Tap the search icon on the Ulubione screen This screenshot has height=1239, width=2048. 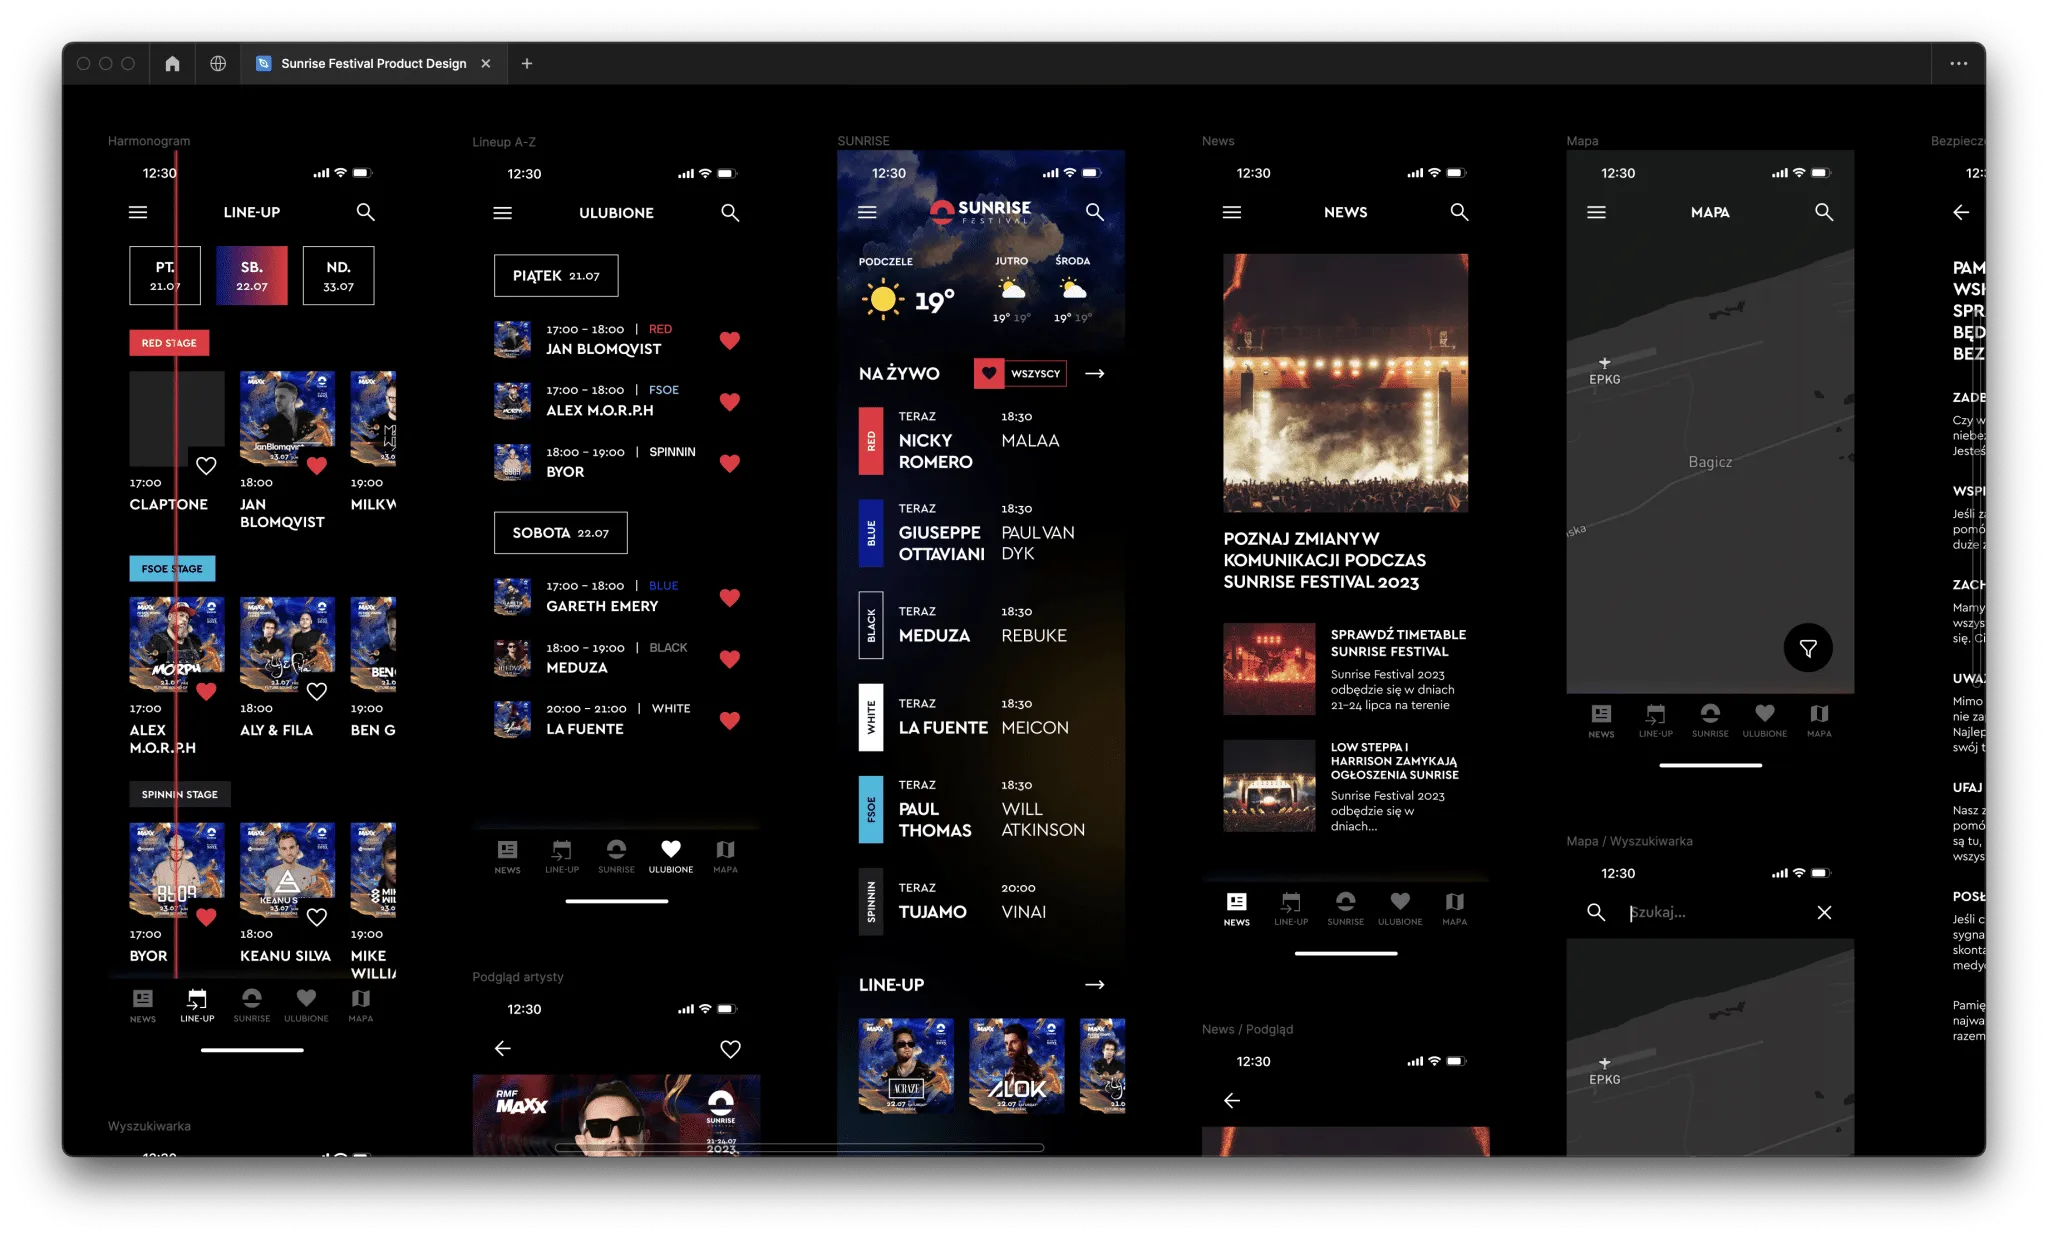(x=731, y=213)
